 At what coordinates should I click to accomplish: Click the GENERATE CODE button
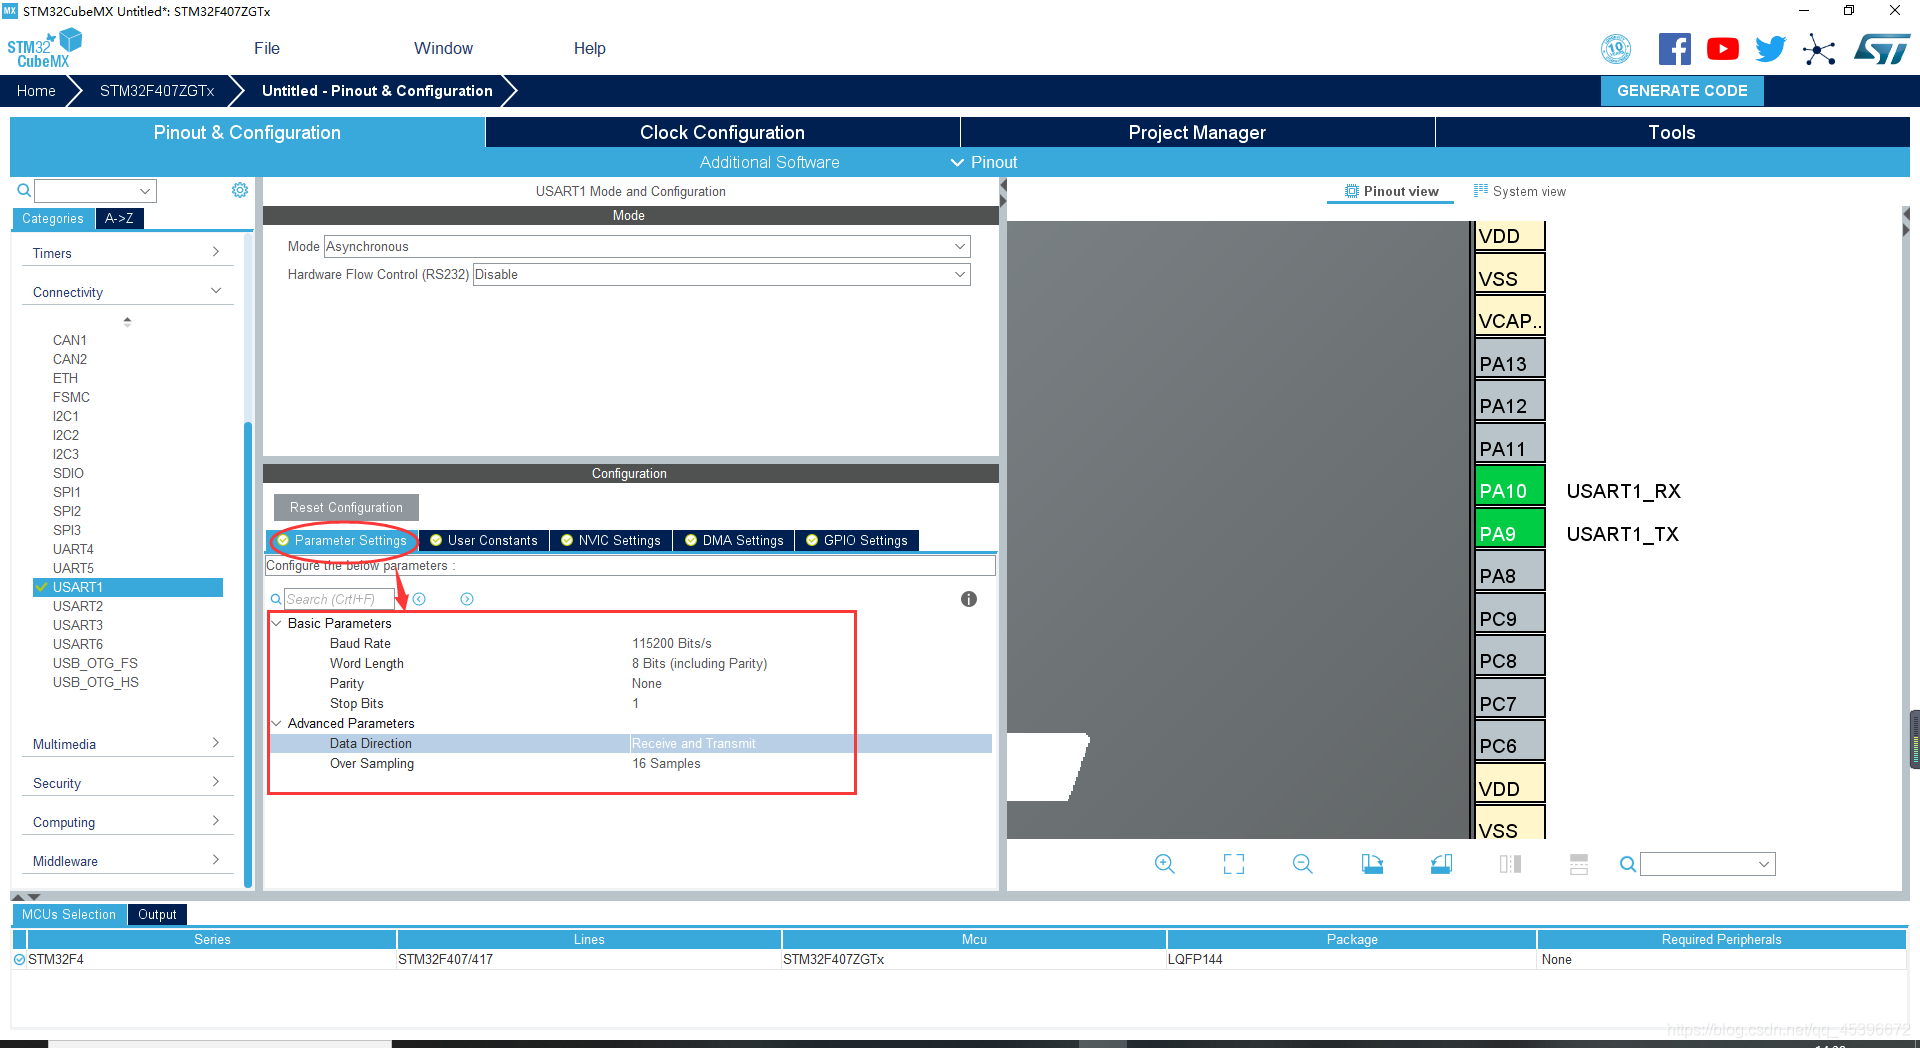[x=1682, y=90]
